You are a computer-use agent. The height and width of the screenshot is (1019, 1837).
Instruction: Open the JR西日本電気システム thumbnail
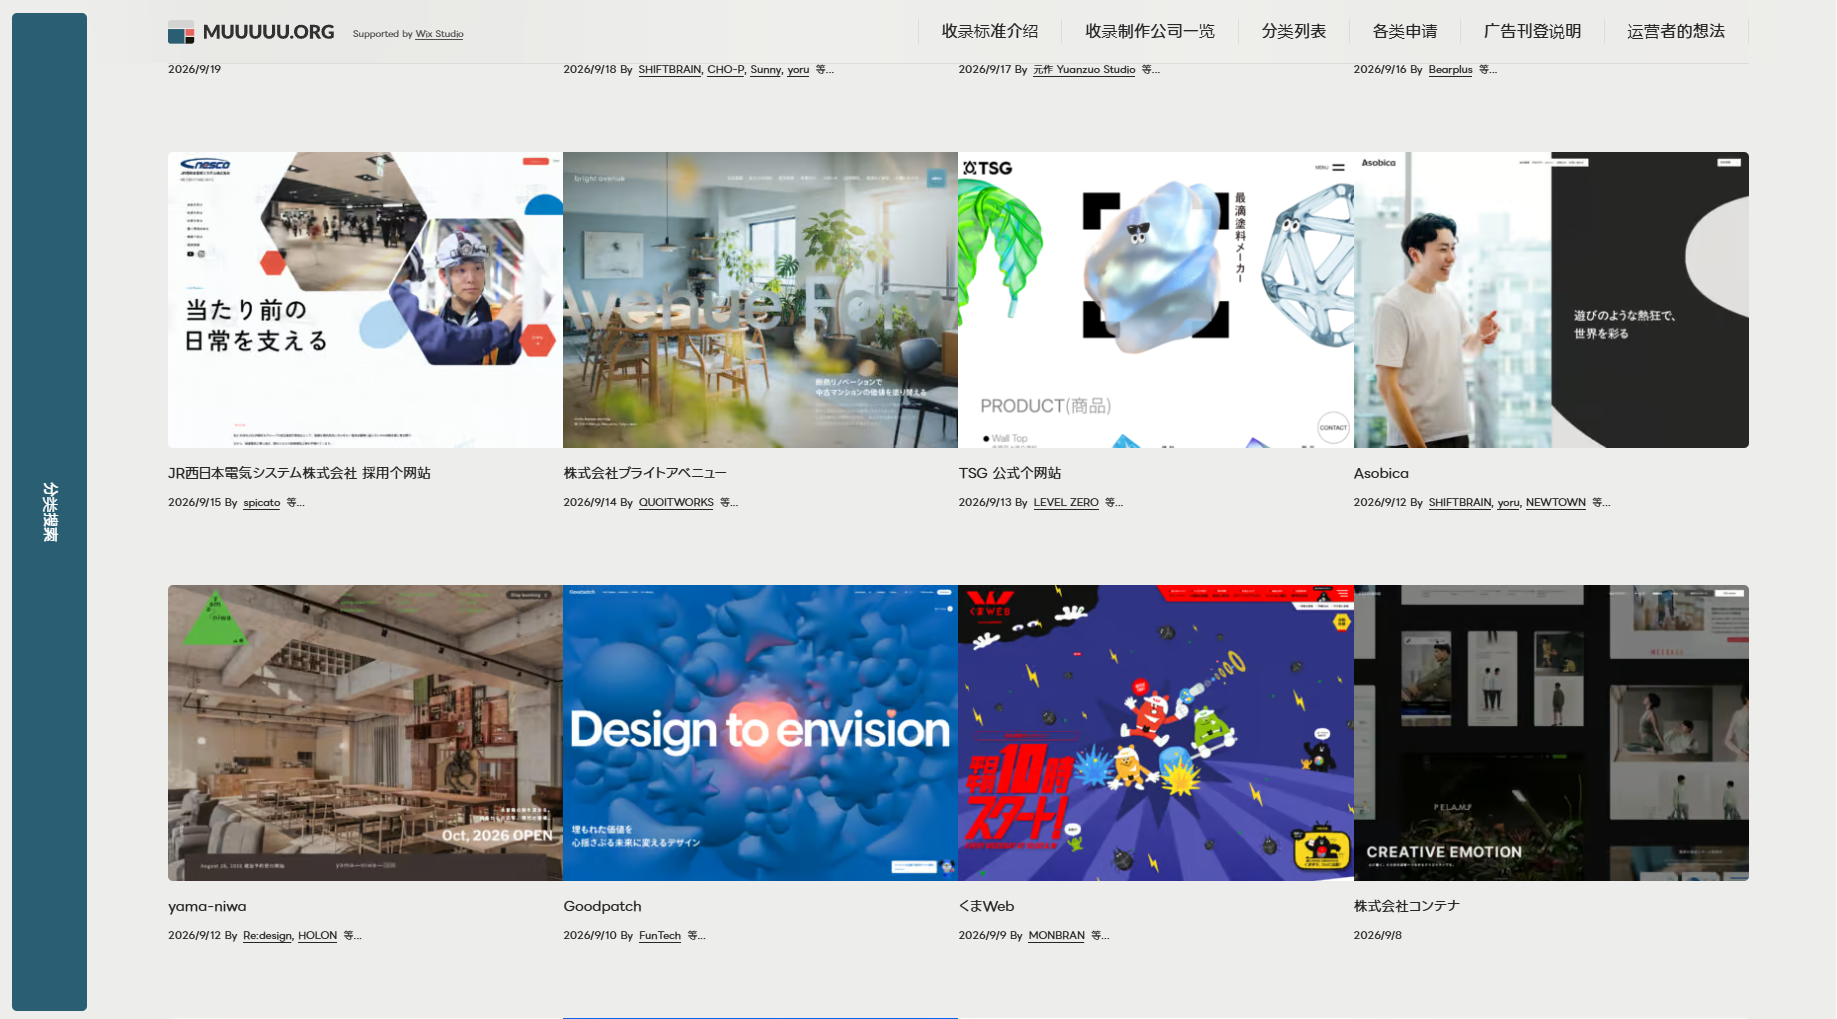click(x=365, y=300)
